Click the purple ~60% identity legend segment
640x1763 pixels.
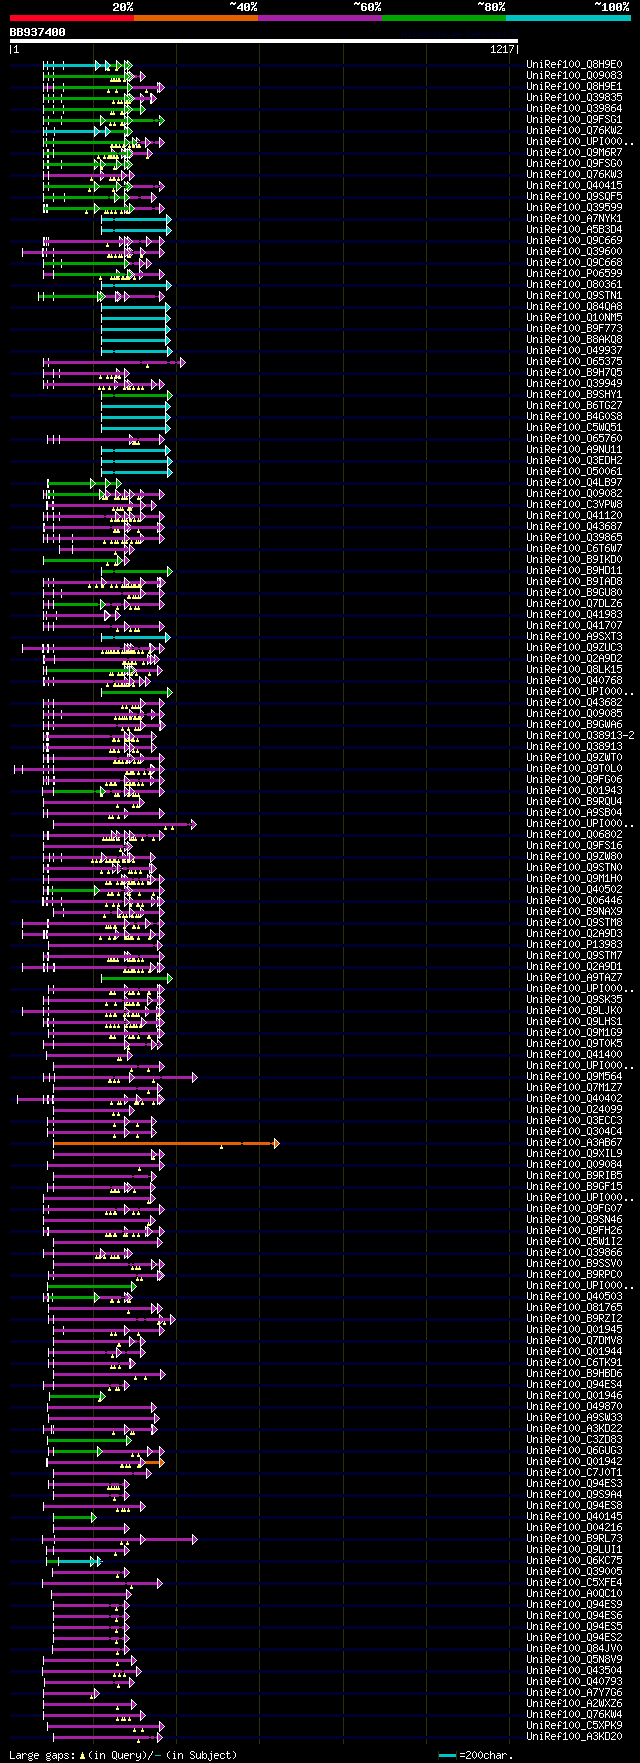320,18
